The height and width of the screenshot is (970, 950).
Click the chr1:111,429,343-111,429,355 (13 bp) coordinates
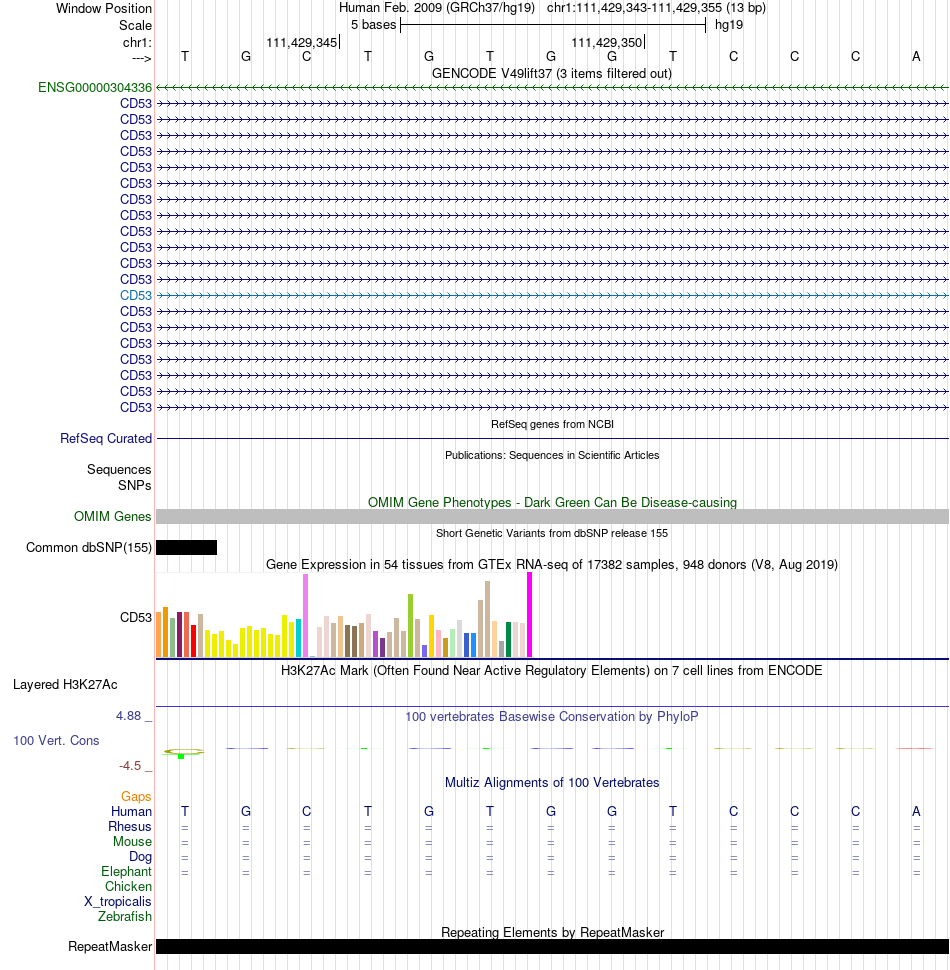click(x=656, y=8)
